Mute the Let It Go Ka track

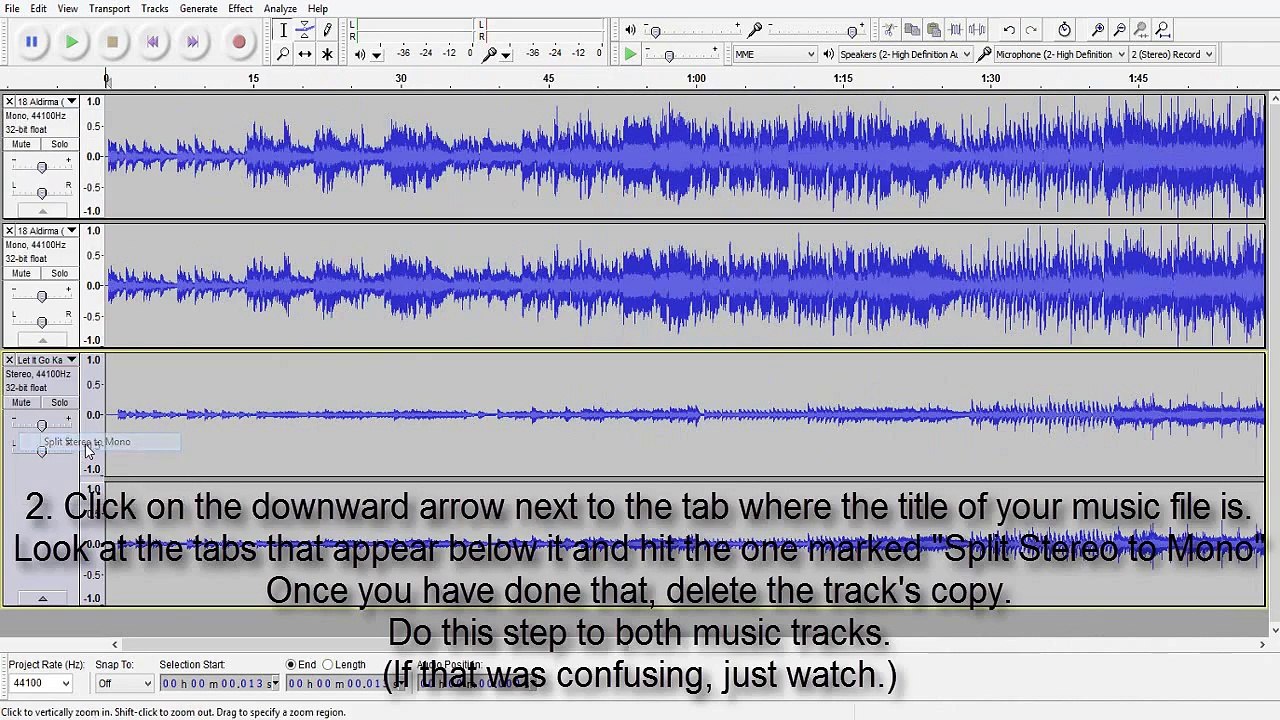21,402
